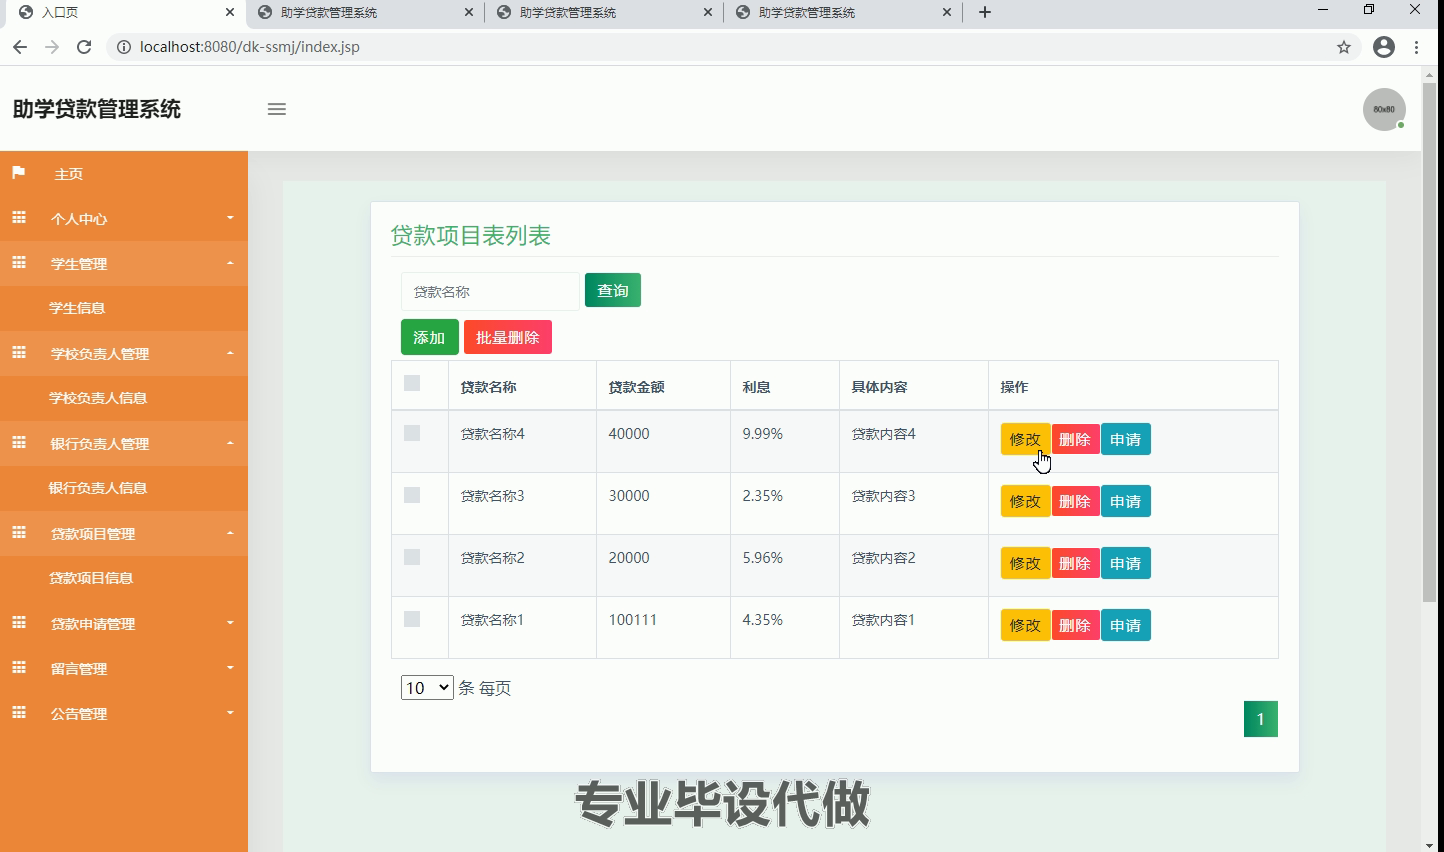Click the red 批量删除 button

point(508,337)
